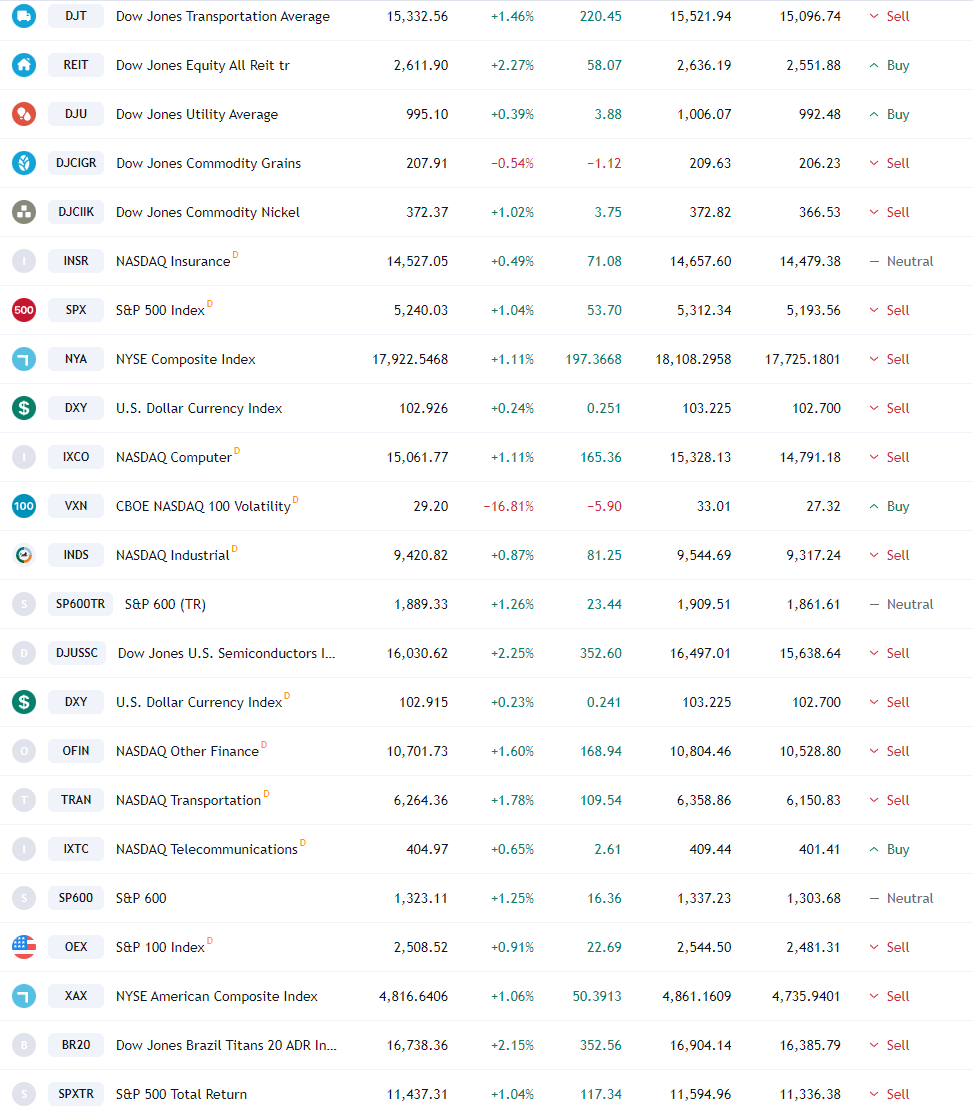973x1107 pixels.
Task: Click the gray placeholder icon for INSR
Action: [24, 261]
